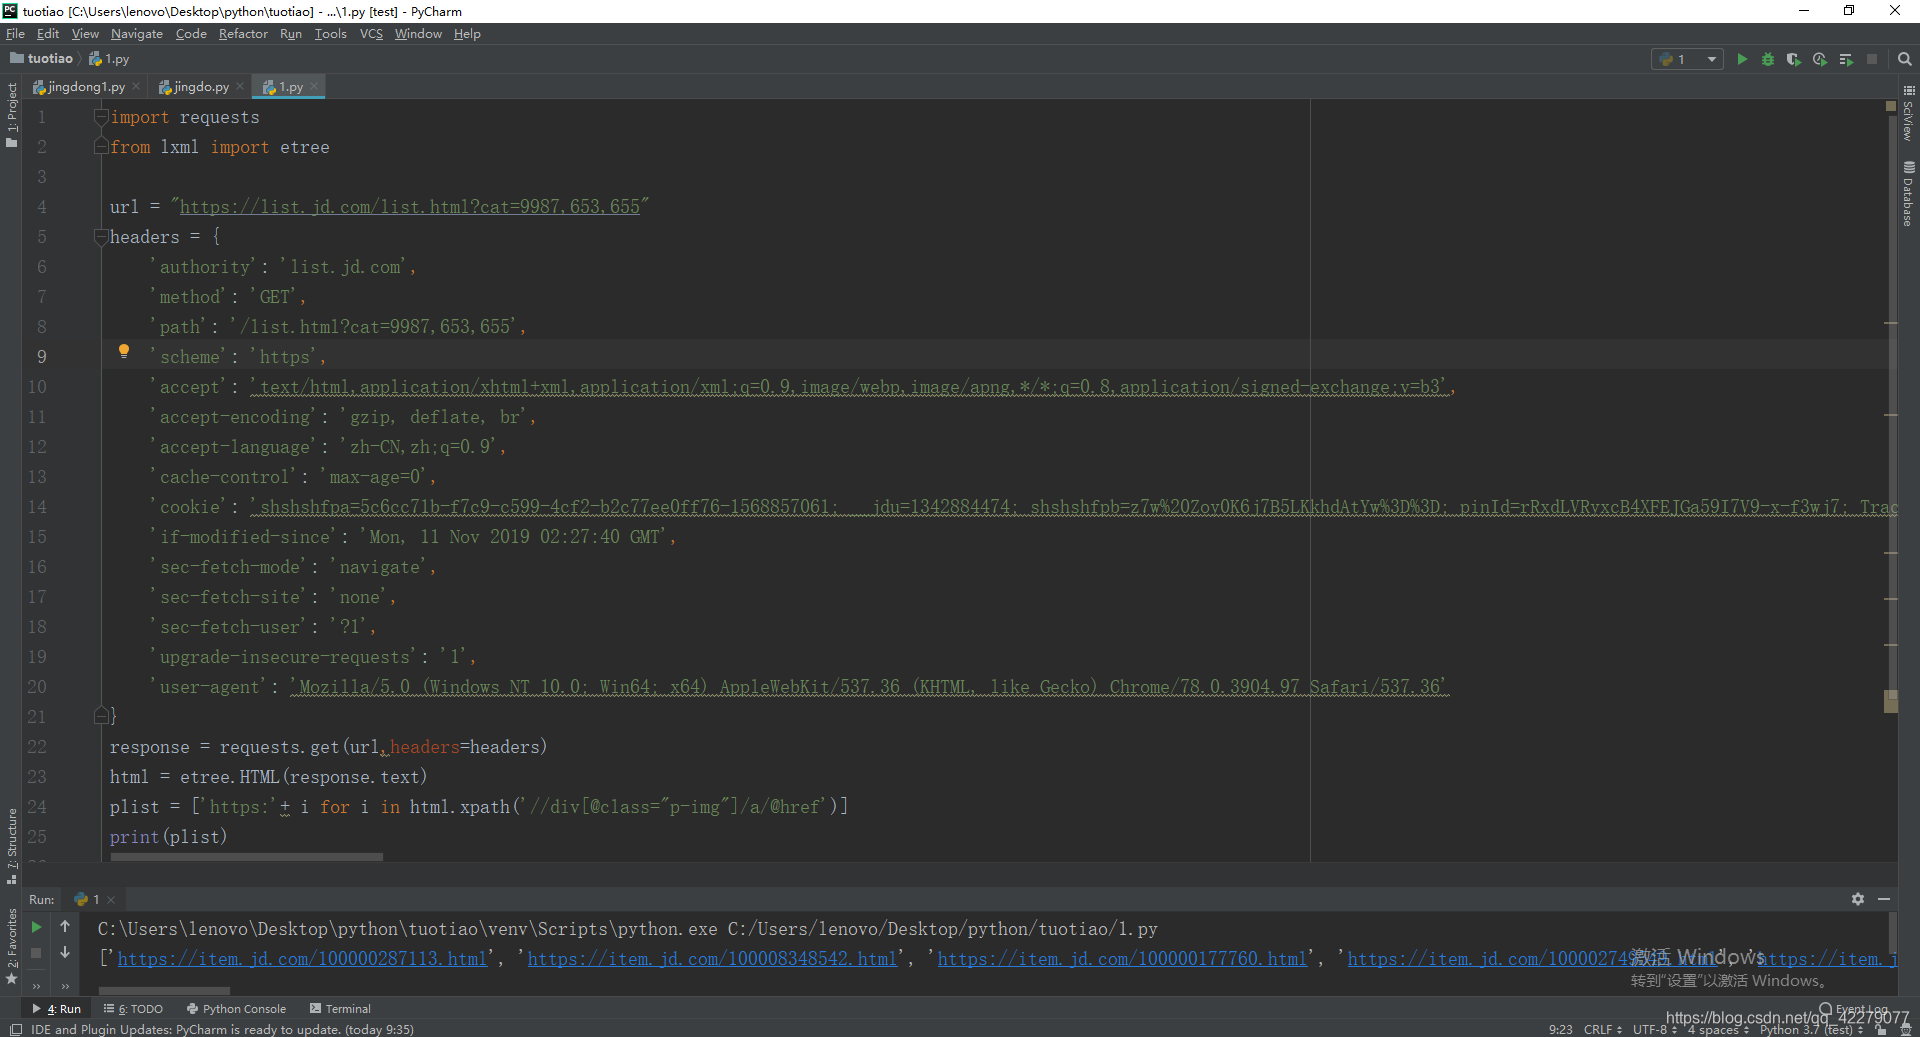
Task: Open link item.jd.com/100008348542.html in output
Action: (x=712, y=959)
